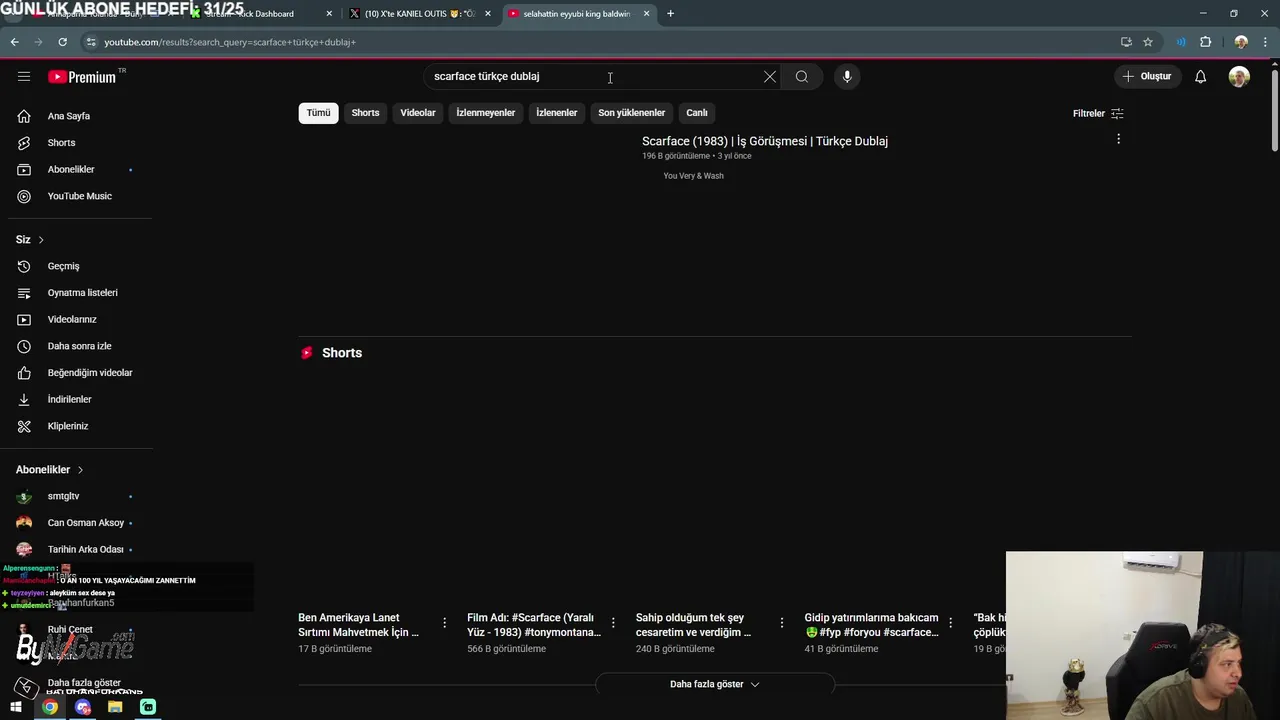Click the browser address bar URL
Image resolution: width=1280 pixels, height=720 pixels.
pos(230,42)
